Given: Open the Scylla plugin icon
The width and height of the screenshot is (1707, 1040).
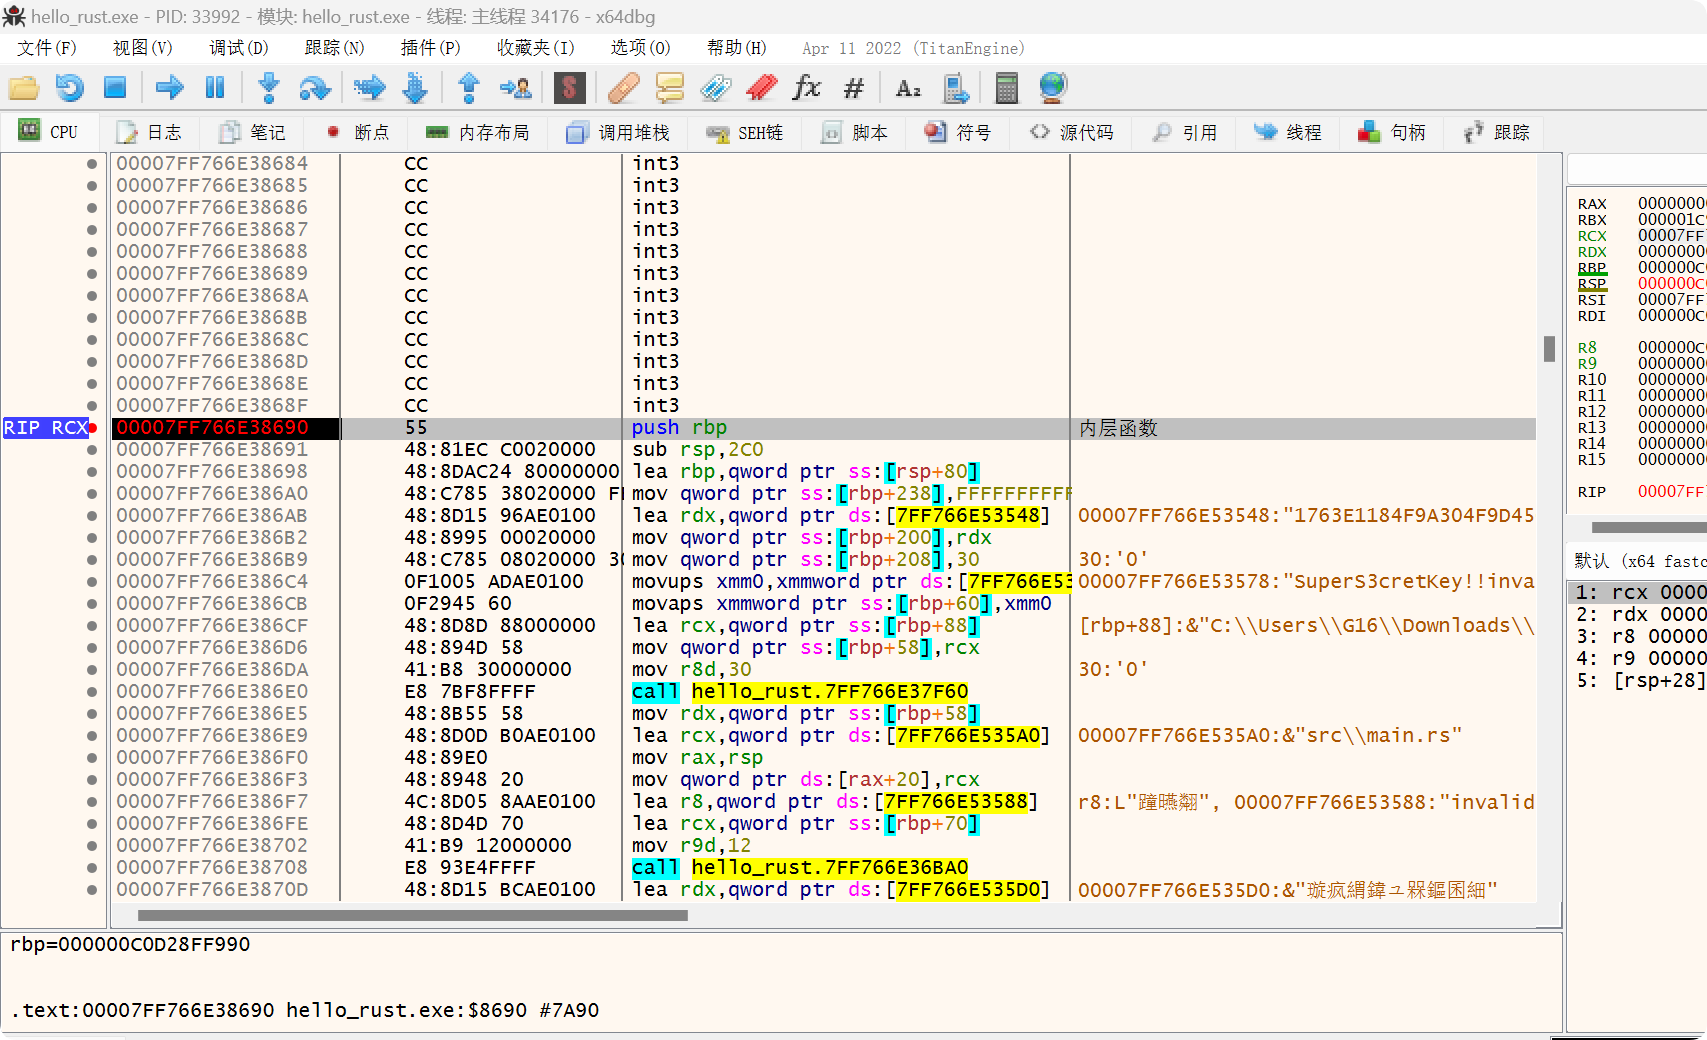Looking at the screenshot, I should tap(569, 88).
